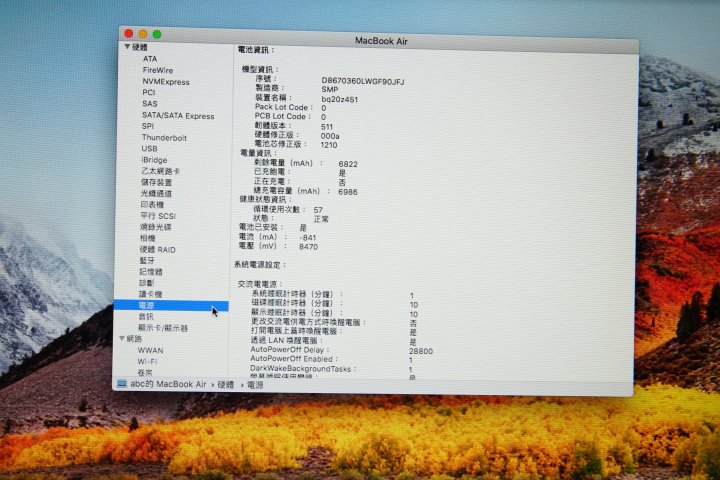
Task: Click firmware version value 511
Action: (x=327, y=127)
